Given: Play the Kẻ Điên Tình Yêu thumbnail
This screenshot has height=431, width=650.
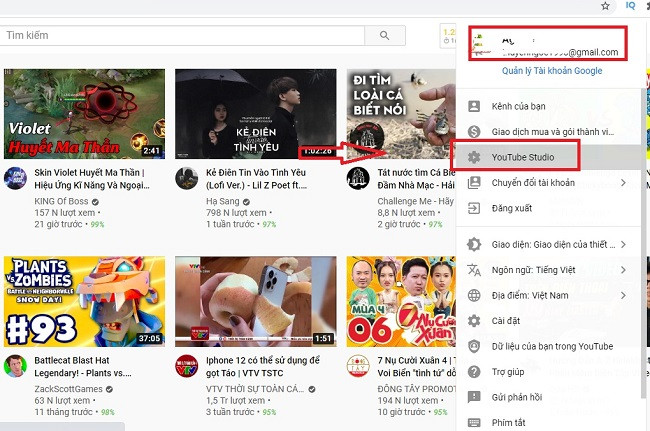Looking at the screenshot, I should click(x=256, y=114).
